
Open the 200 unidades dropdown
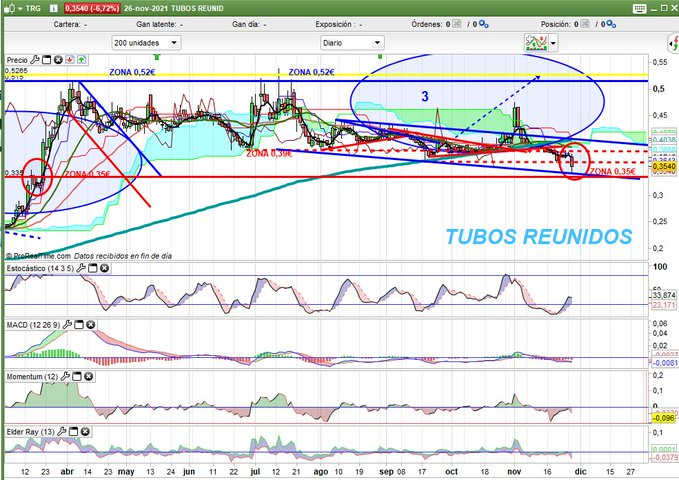[146, 43]
